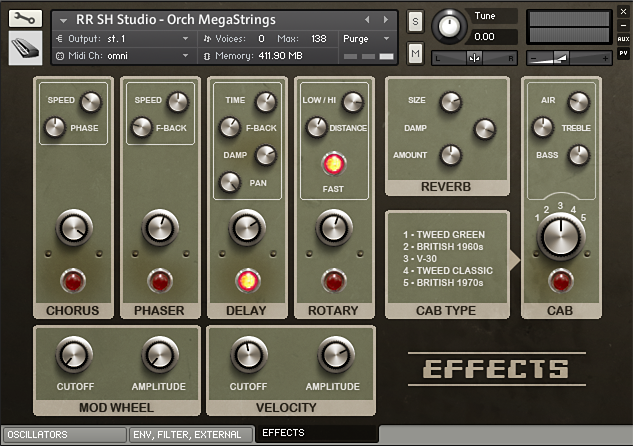Click the instrument keyboard thumbnail icon
This screenshot has height=446, width=633.
coord(25,48)
